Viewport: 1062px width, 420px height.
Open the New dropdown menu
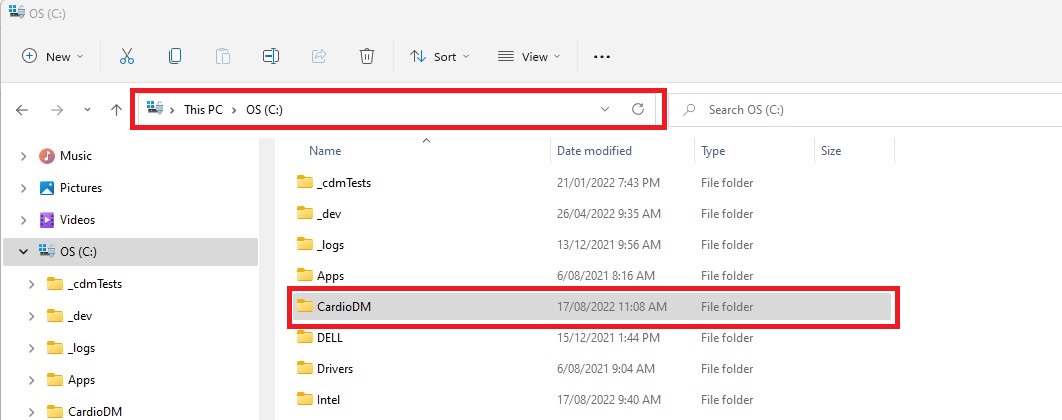coord(53,57)
